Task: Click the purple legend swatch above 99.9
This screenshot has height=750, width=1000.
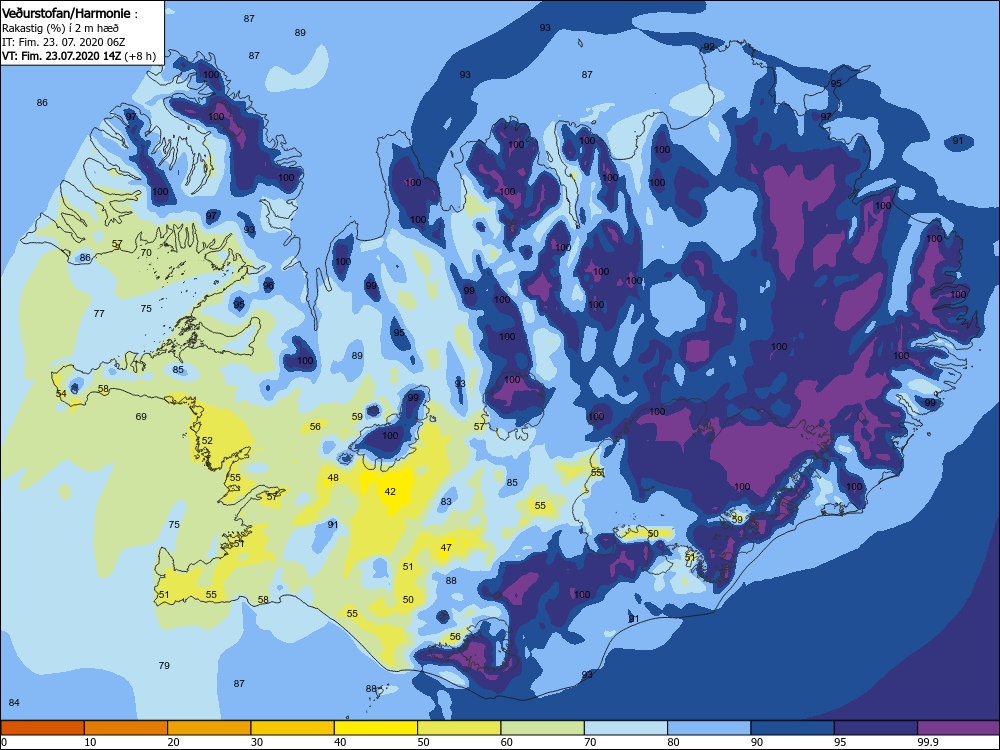Action: coord(959,728)
